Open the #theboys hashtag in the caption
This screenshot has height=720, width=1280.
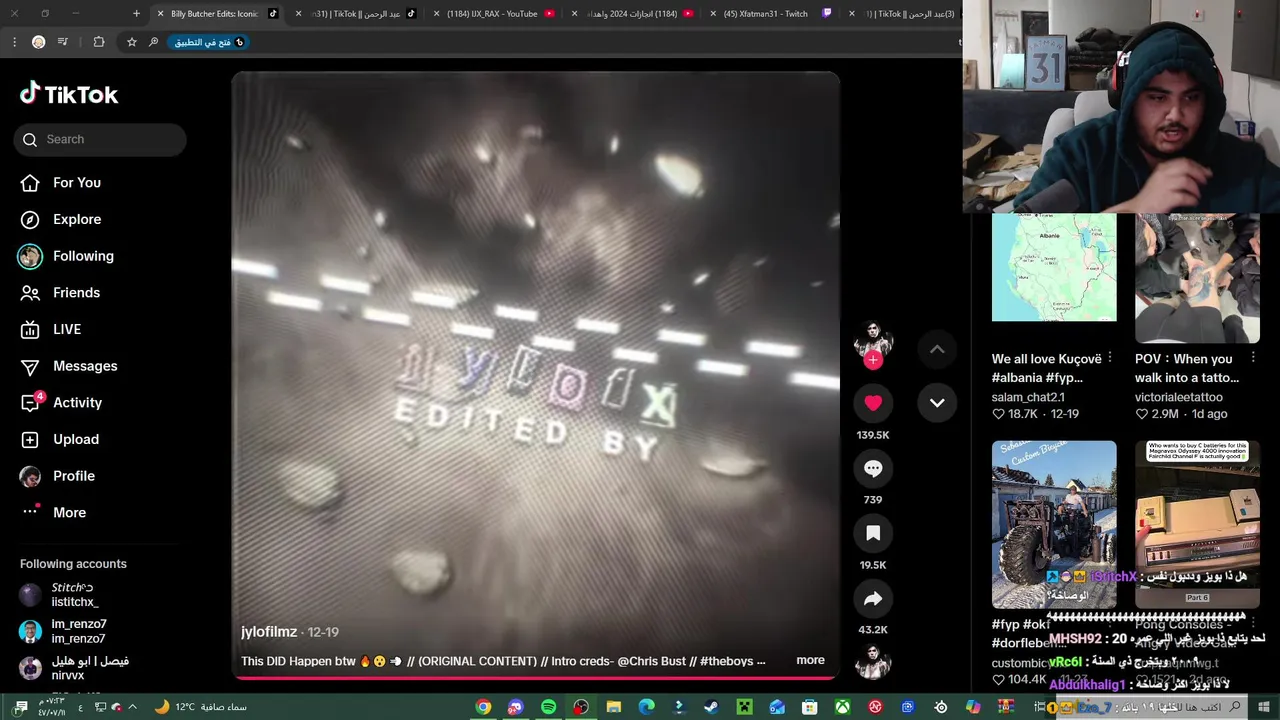[726, 661]
